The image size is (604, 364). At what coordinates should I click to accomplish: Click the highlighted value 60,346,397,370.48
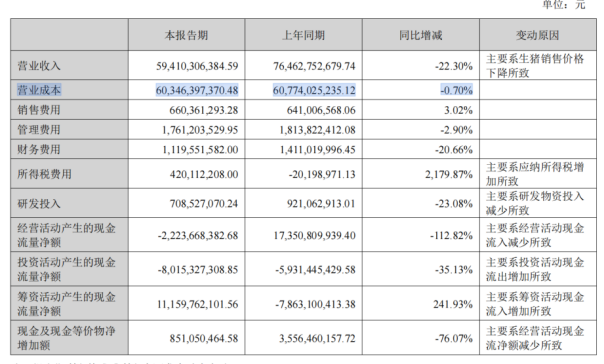(x=197, y=90)
